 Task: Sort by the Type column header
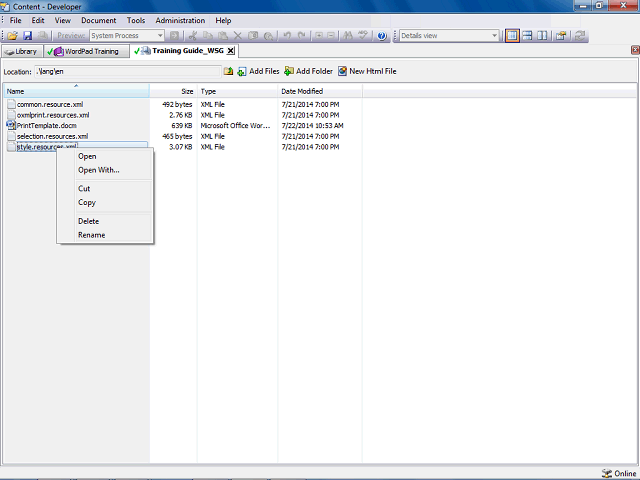(238, 91)
